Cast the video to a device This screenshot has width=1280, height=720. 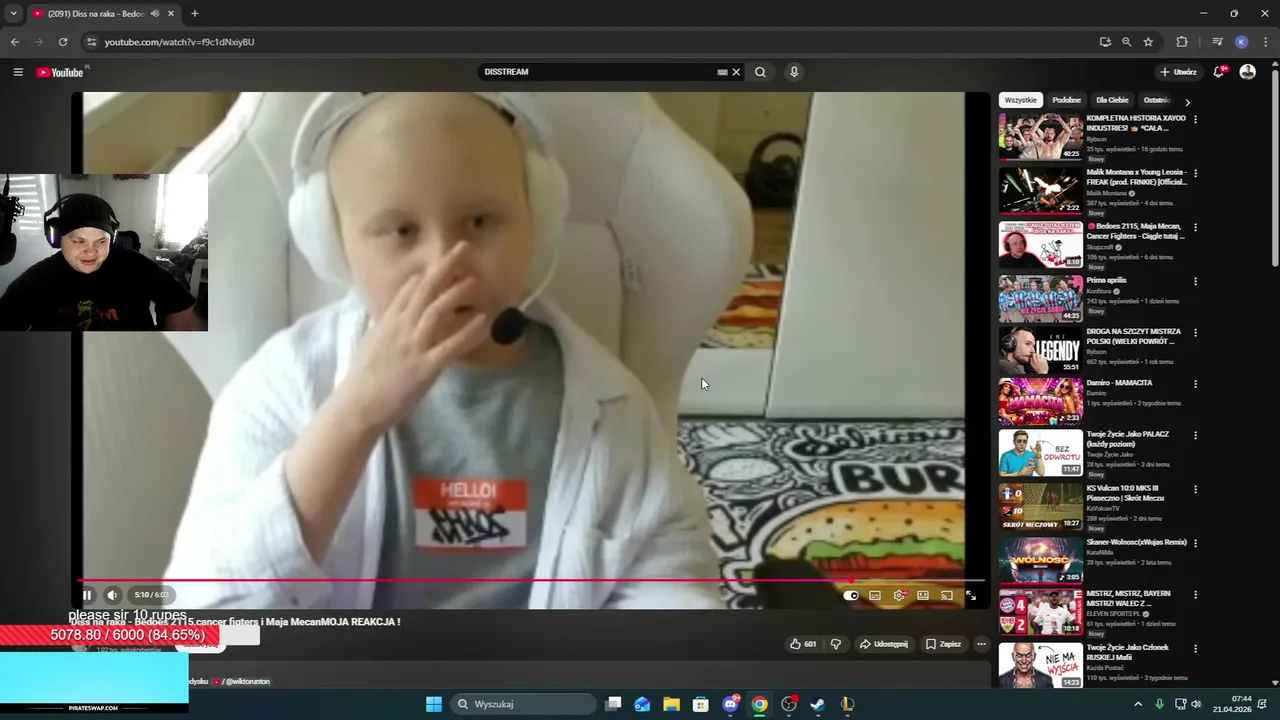(947, 595)
